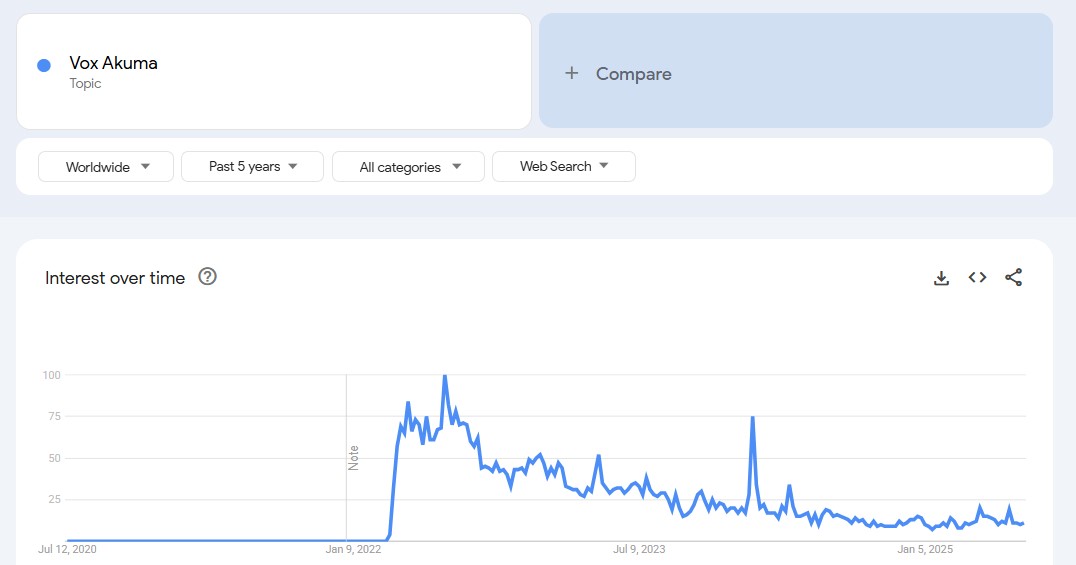This screenshot has width=1076, height=565.
Task: Open the Web Search type dropdown
Action: click(x=563, y=166)
